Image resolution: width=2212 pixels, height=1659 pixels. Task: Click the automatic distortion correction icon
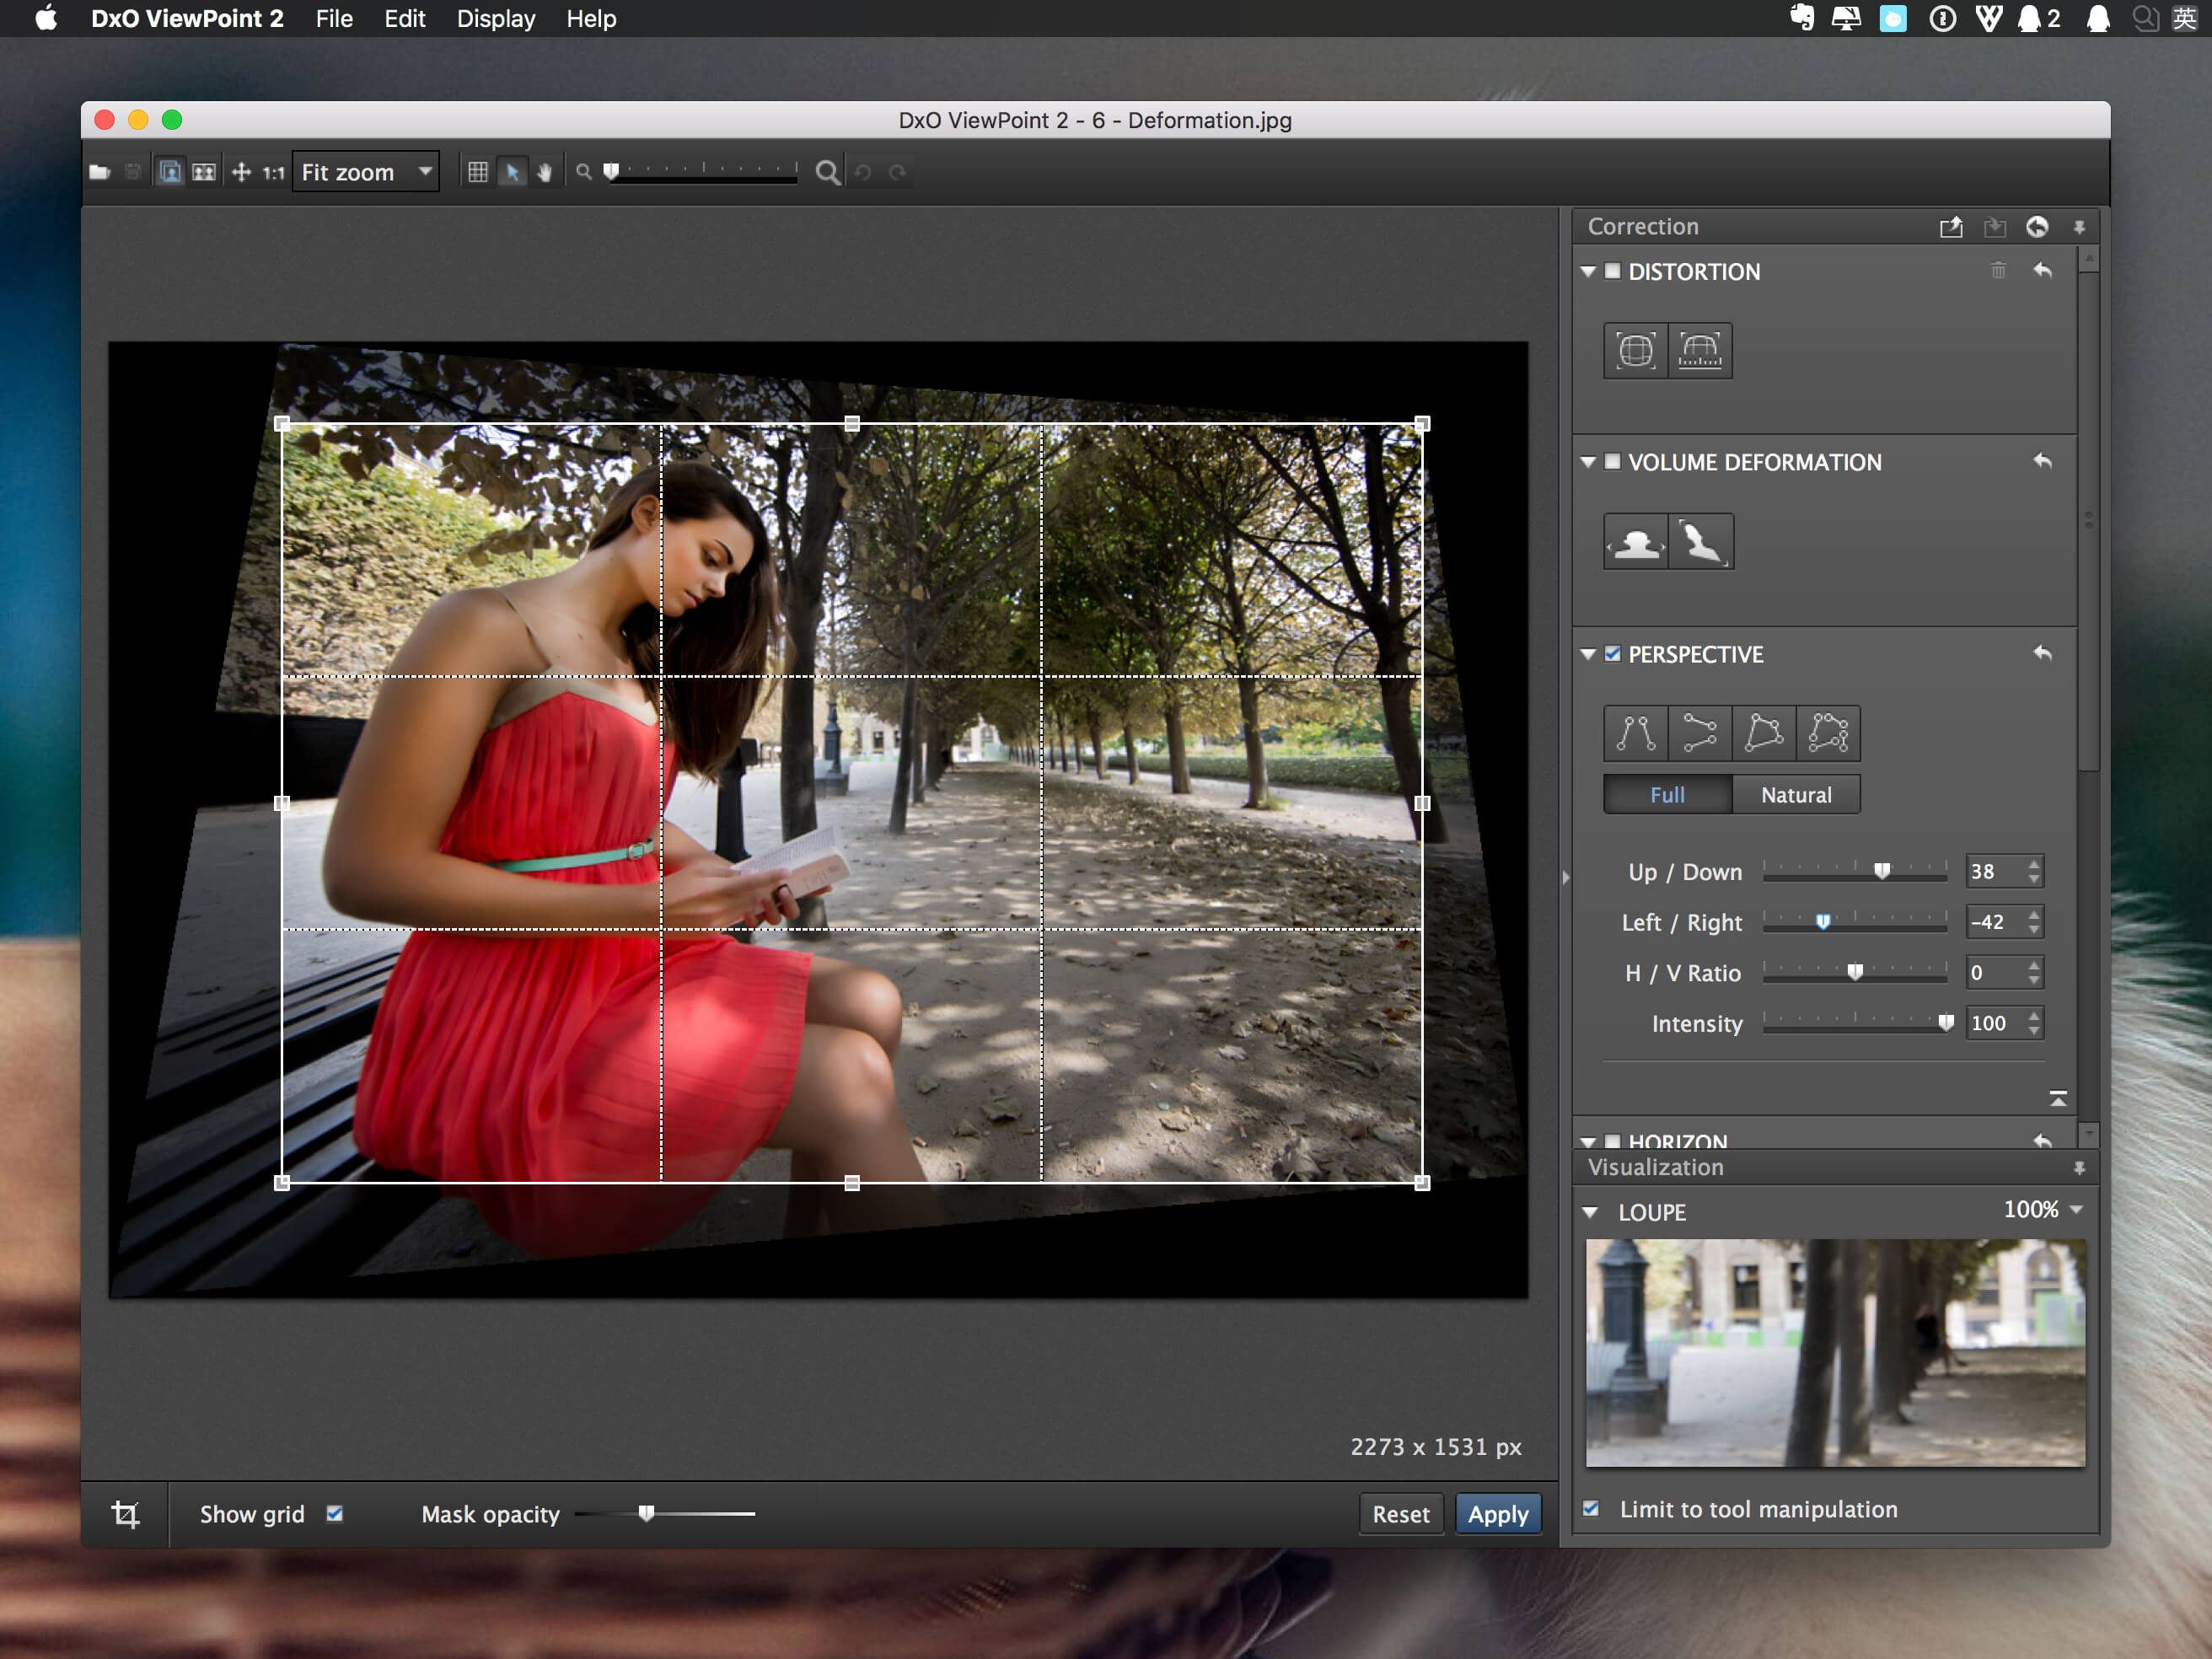pos(1635,350)
